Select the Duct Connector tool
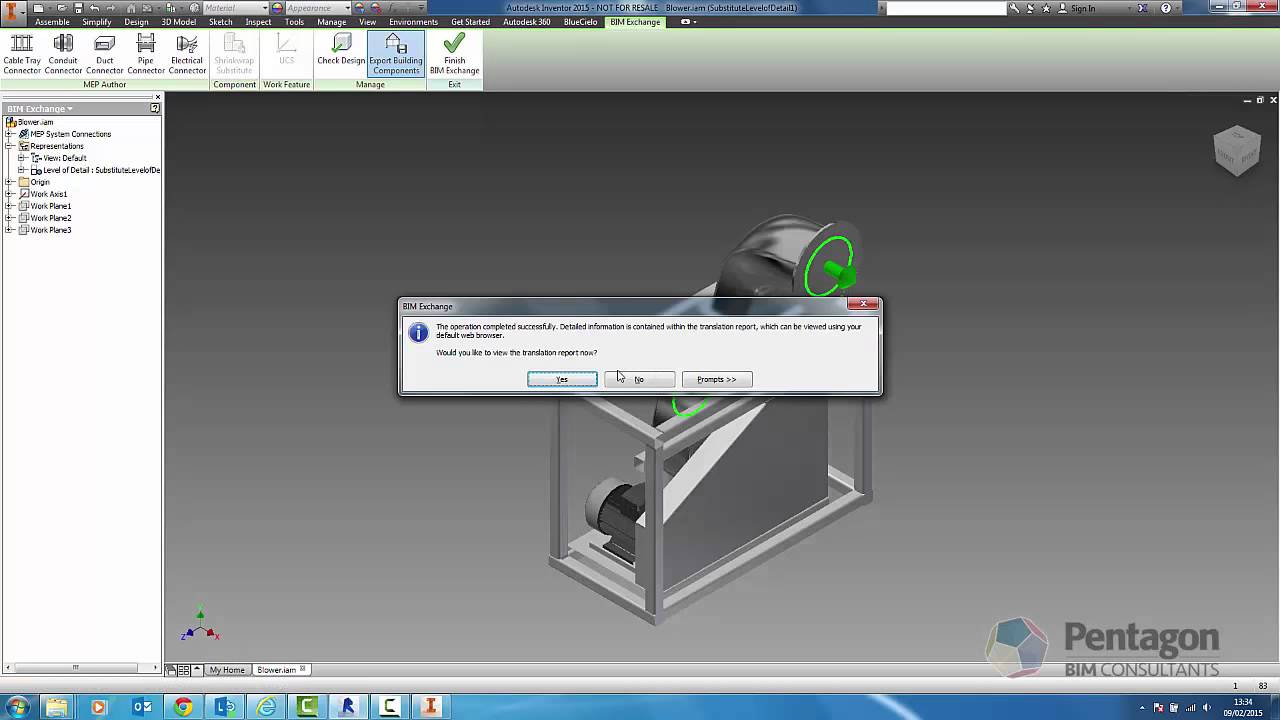The width and height of the screenshot is (1280, 720). (104, 54)
